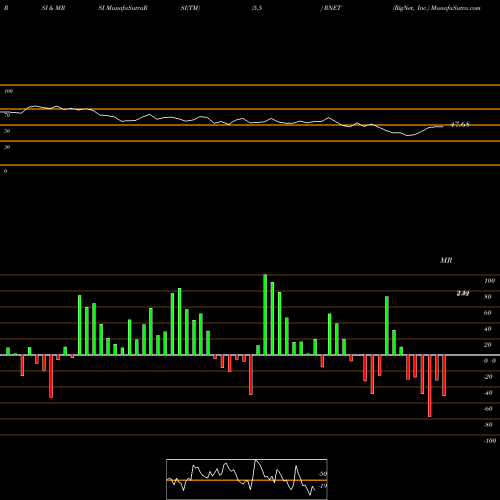This screenshot has height=500, width=500.
Task: Click the RNET ticker text in header
Action: coord(332,8)
